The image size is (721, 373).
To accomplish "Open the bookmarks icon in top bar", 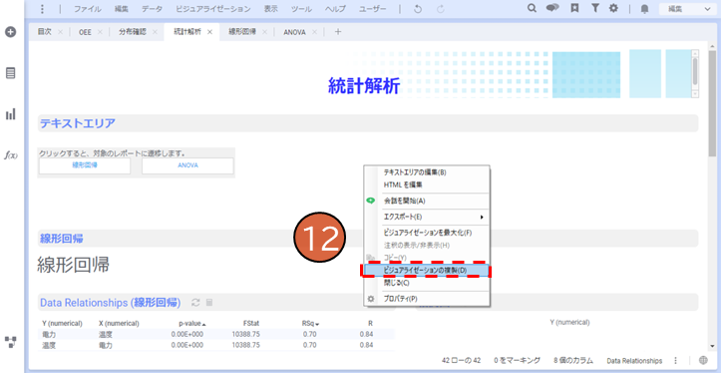I will (x=574, y=8).
